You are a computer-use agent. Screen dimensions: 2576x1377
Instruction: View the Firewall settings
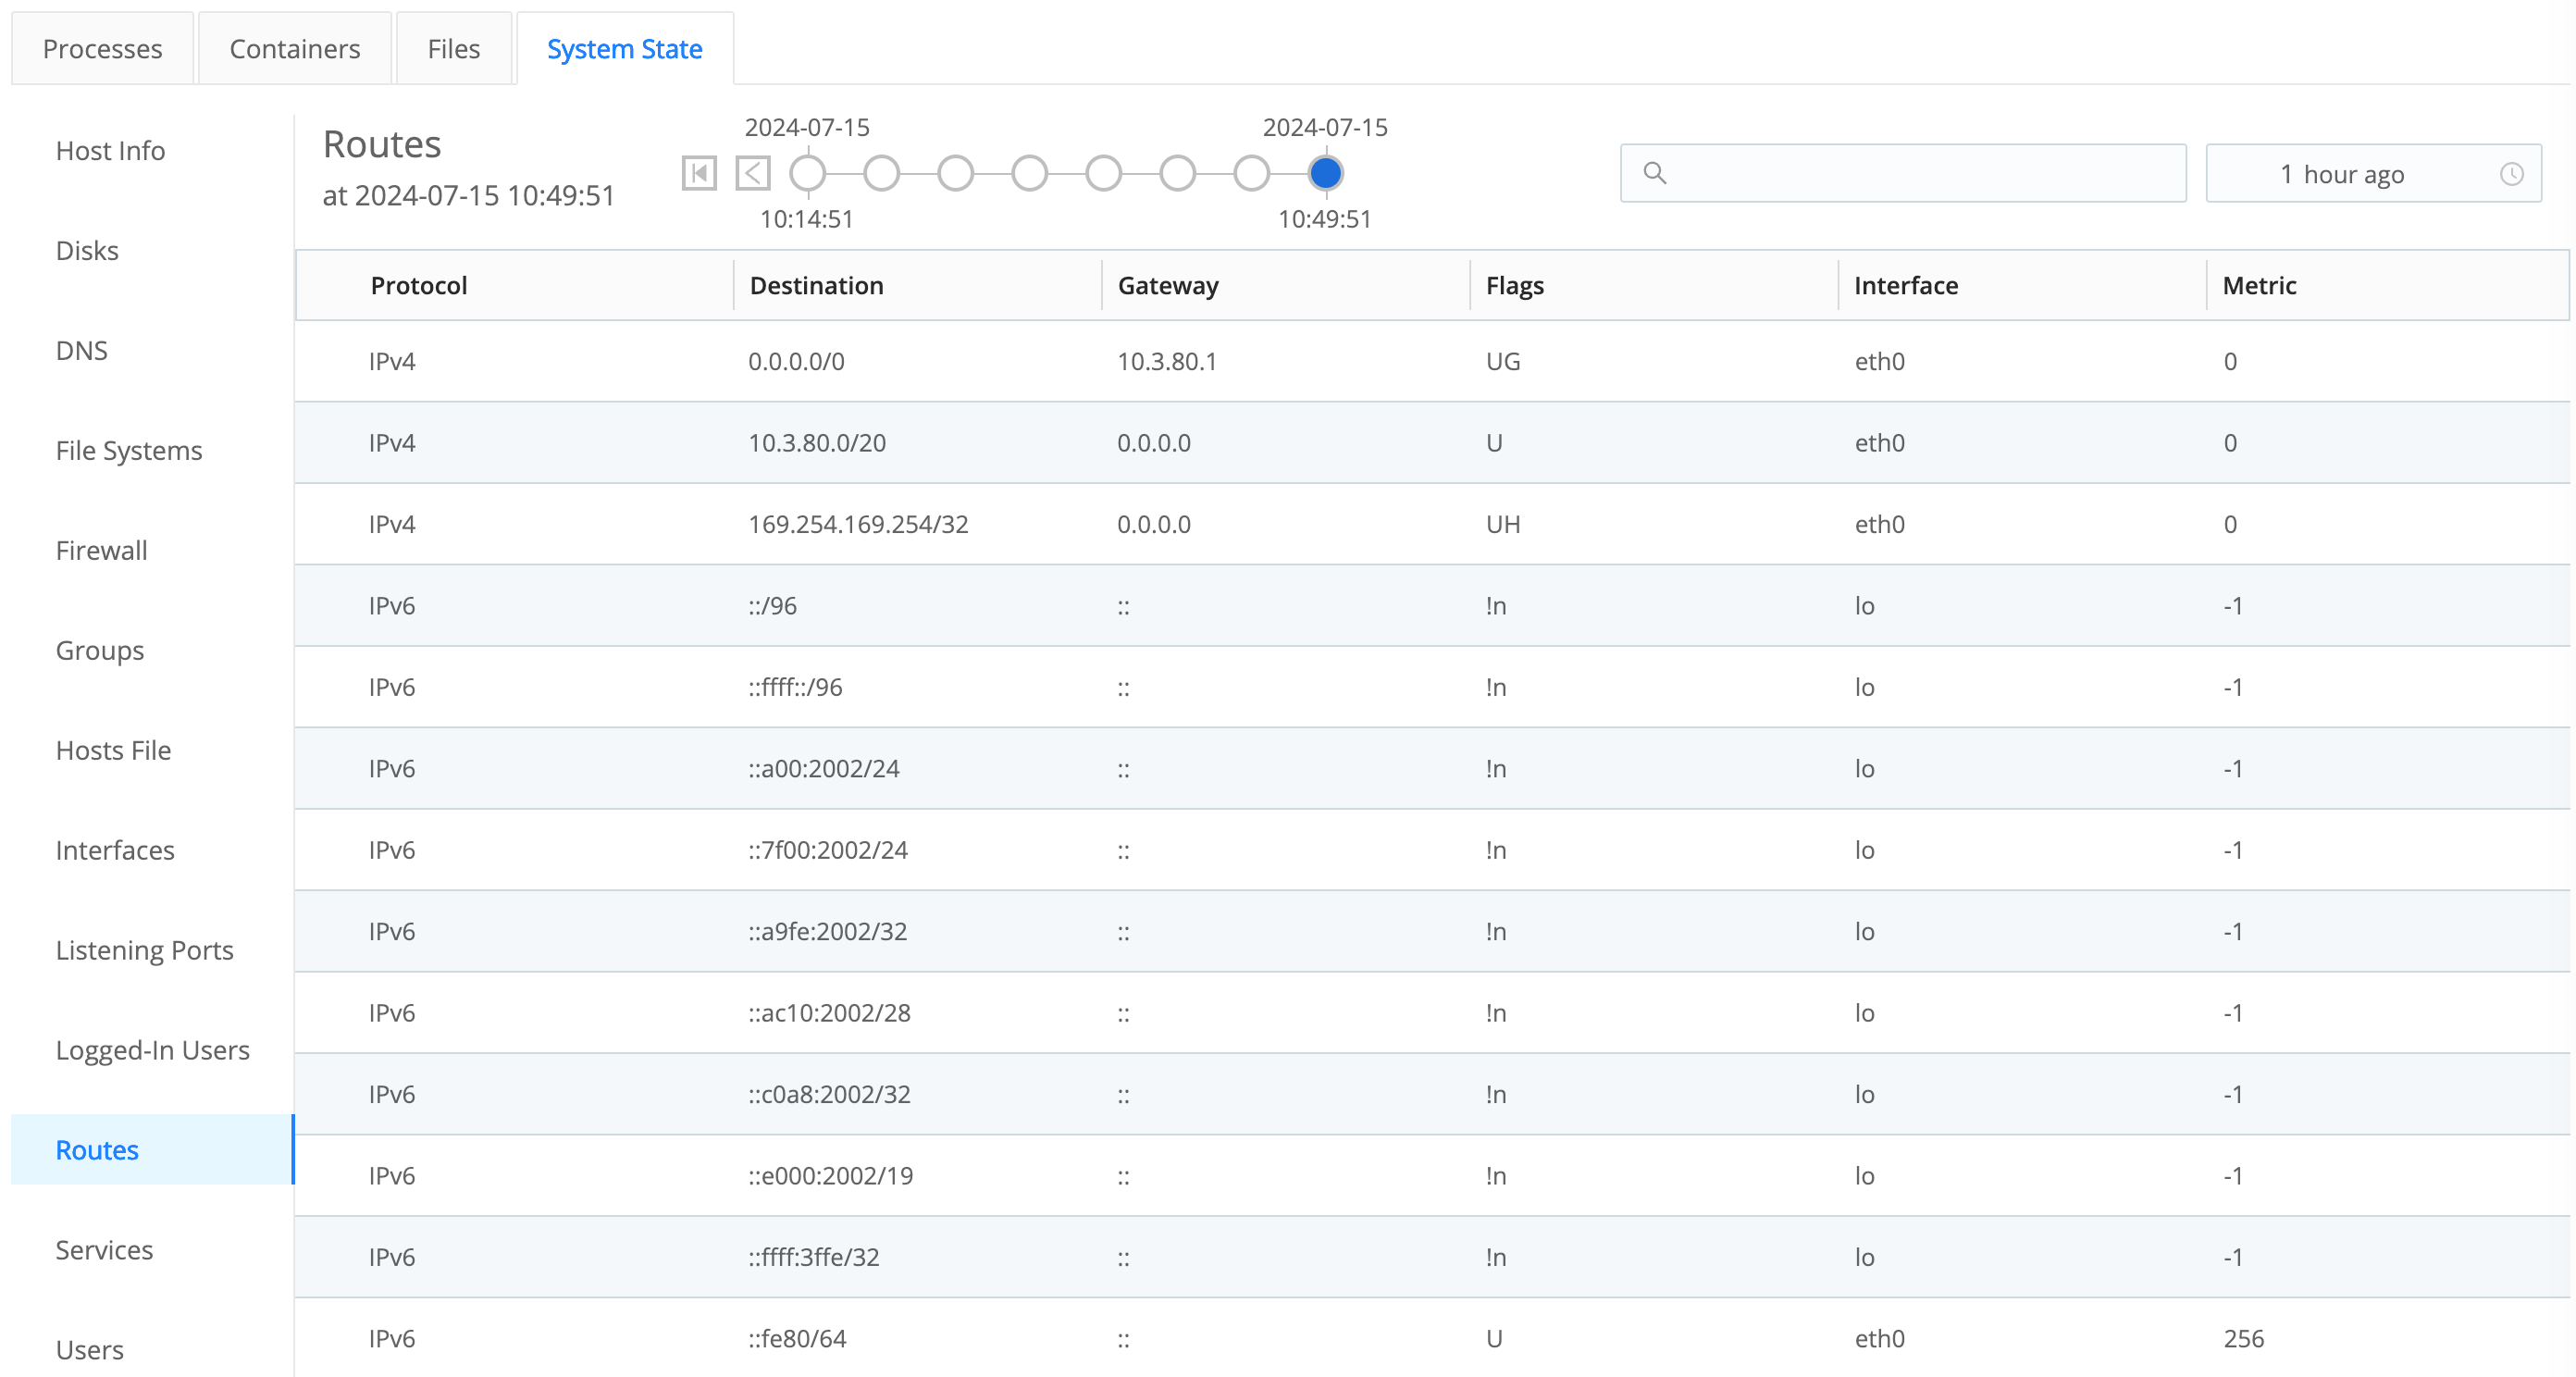[x=100, y=549]
